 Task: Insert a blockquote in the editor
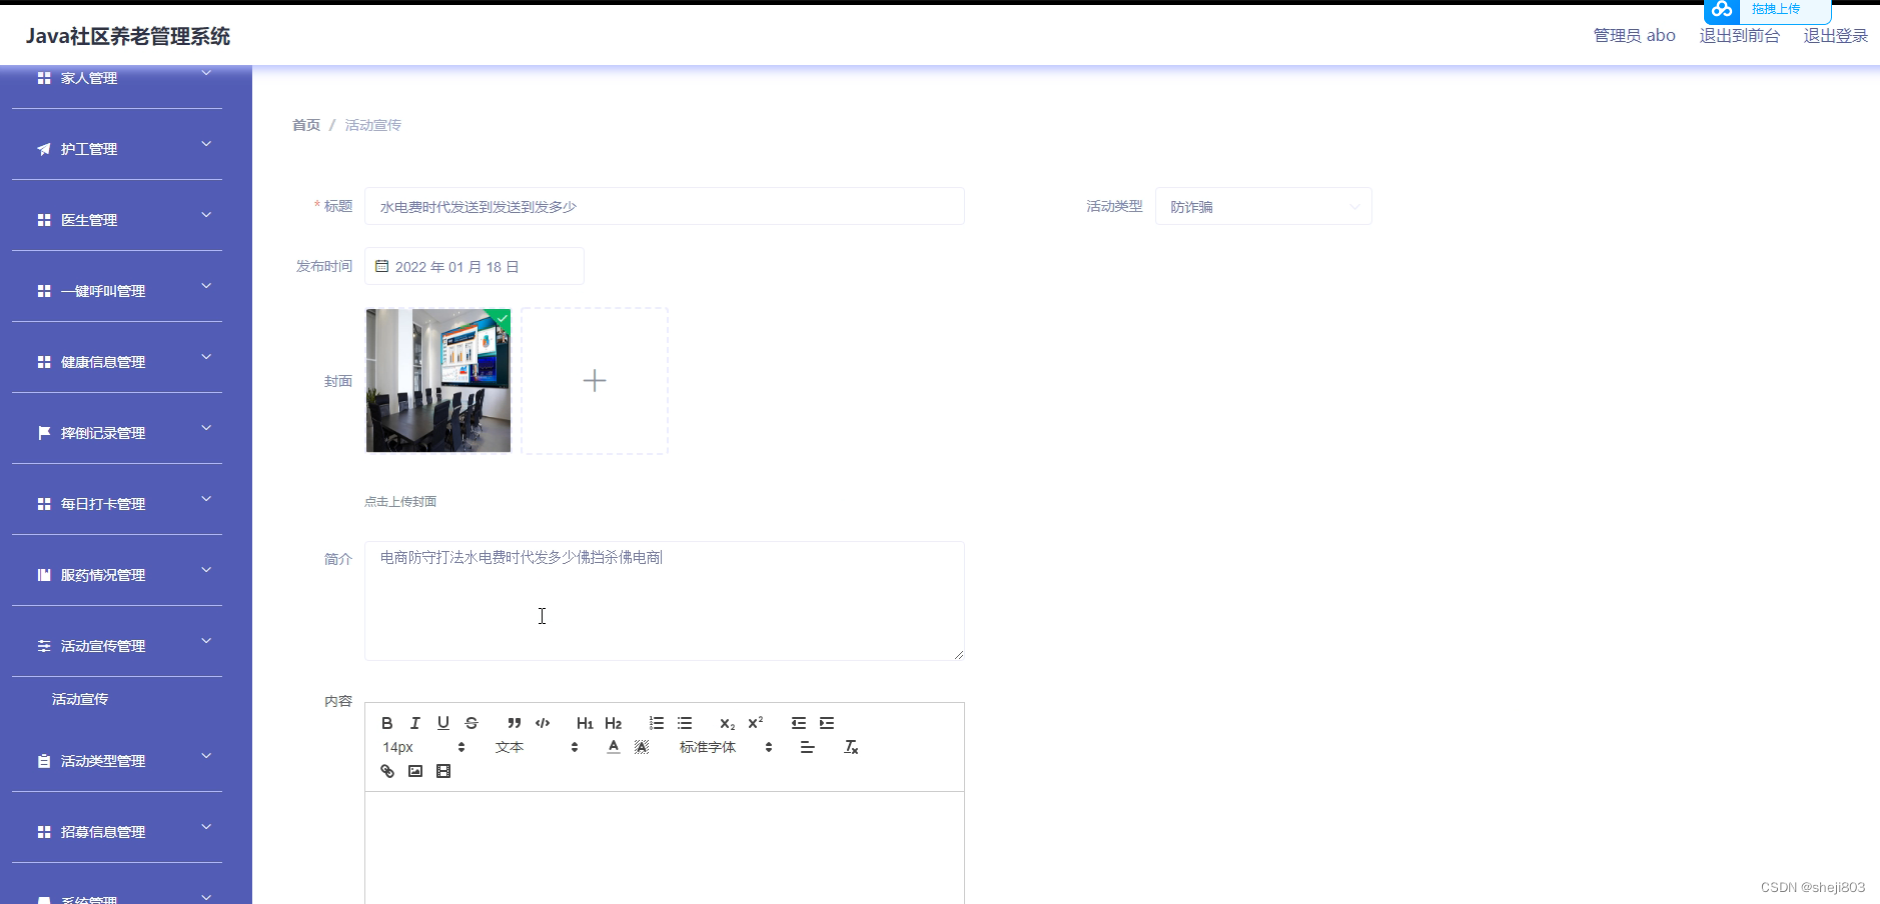click(514, 723)
